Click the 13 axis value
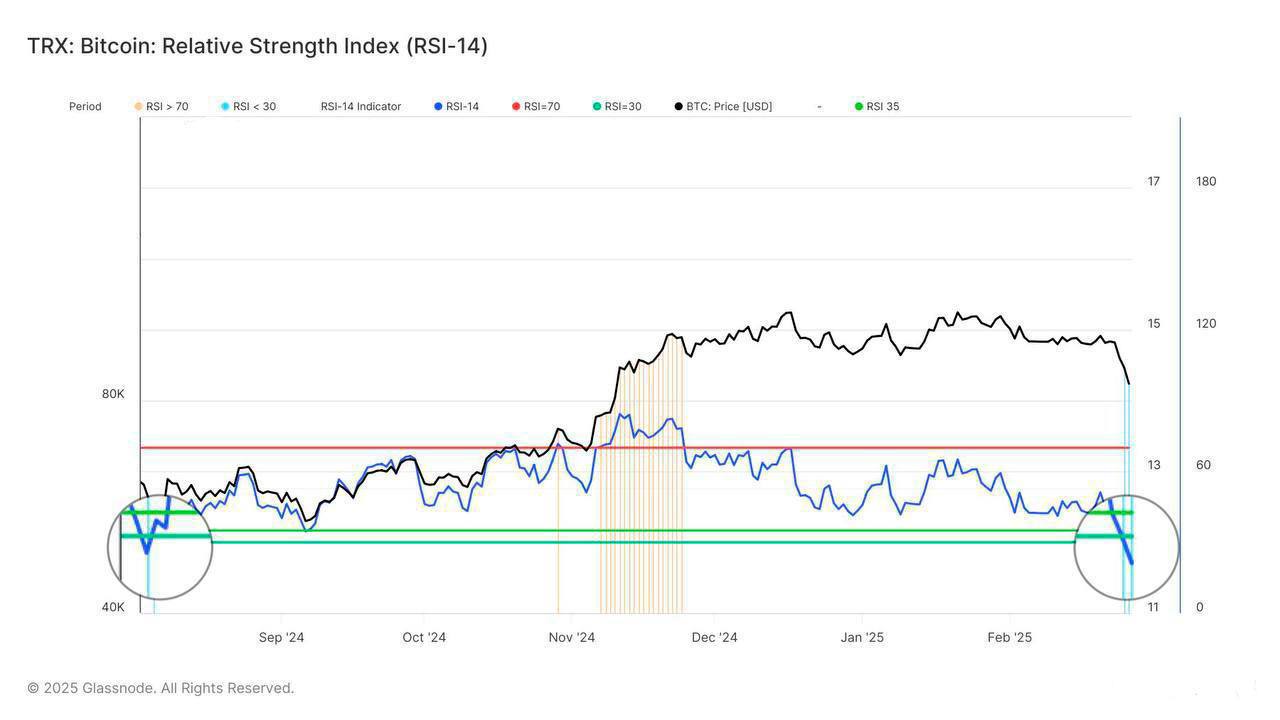 click(x=1154, y=465)
